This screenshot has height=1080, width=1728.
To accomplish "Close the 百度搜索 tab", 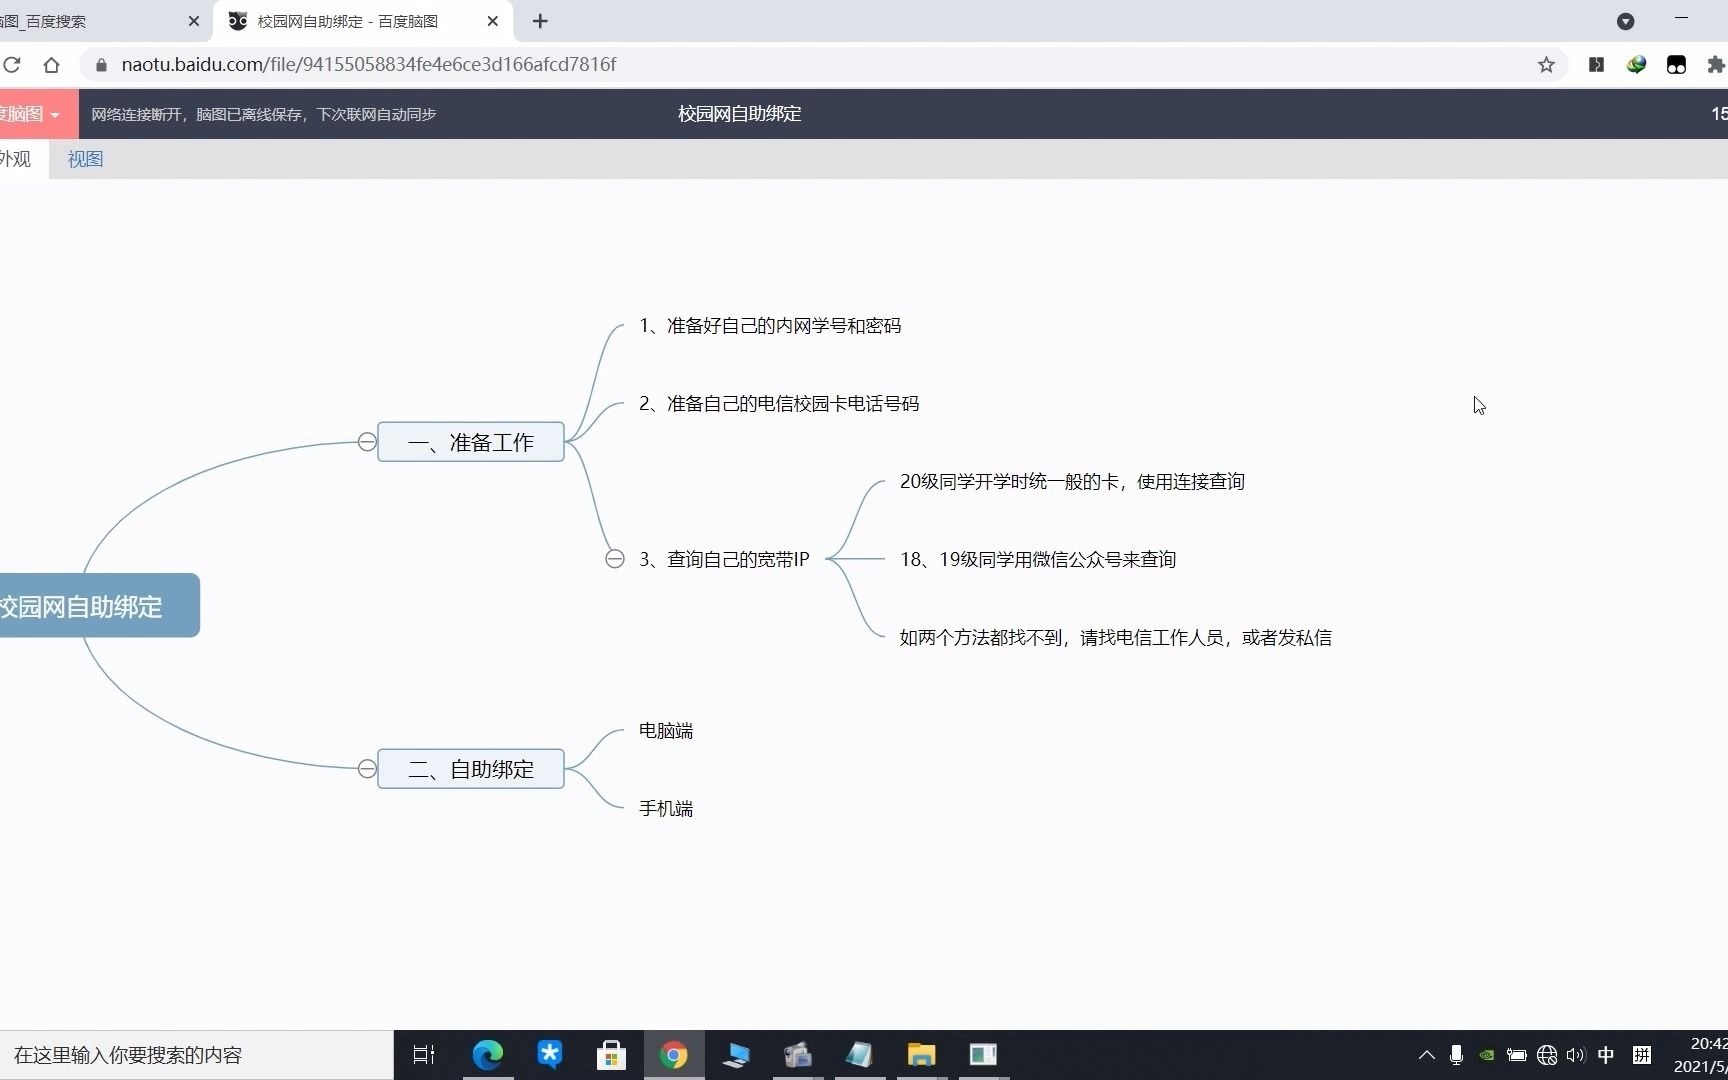I will point(194,21).
